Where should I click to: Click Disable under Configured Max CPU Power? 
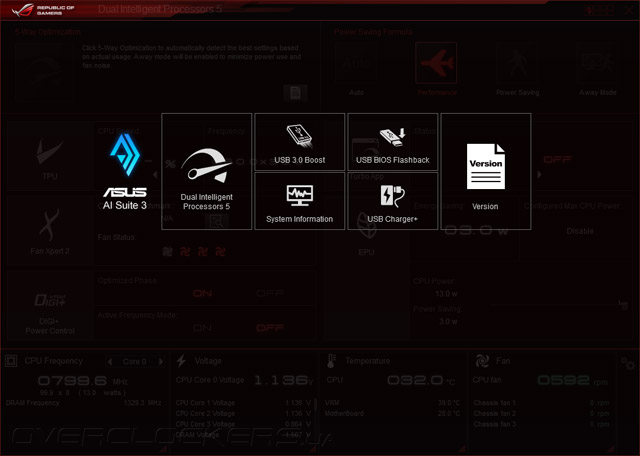pyautogui.click(x=580, y=231)
